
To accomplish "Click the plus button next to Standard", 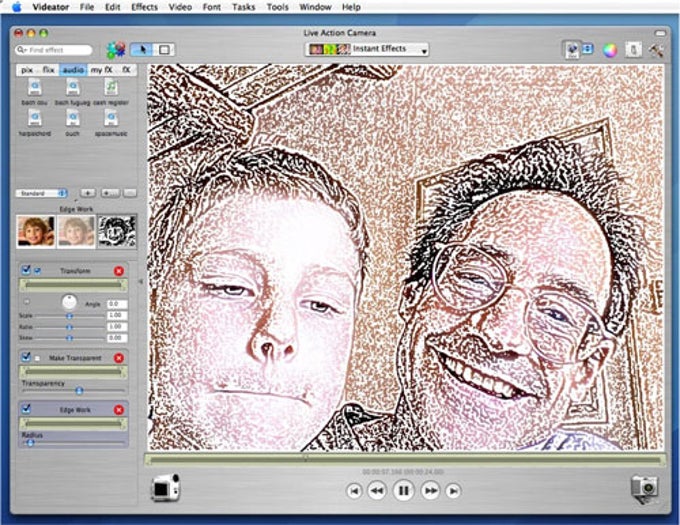I will [x=88, y=193].
